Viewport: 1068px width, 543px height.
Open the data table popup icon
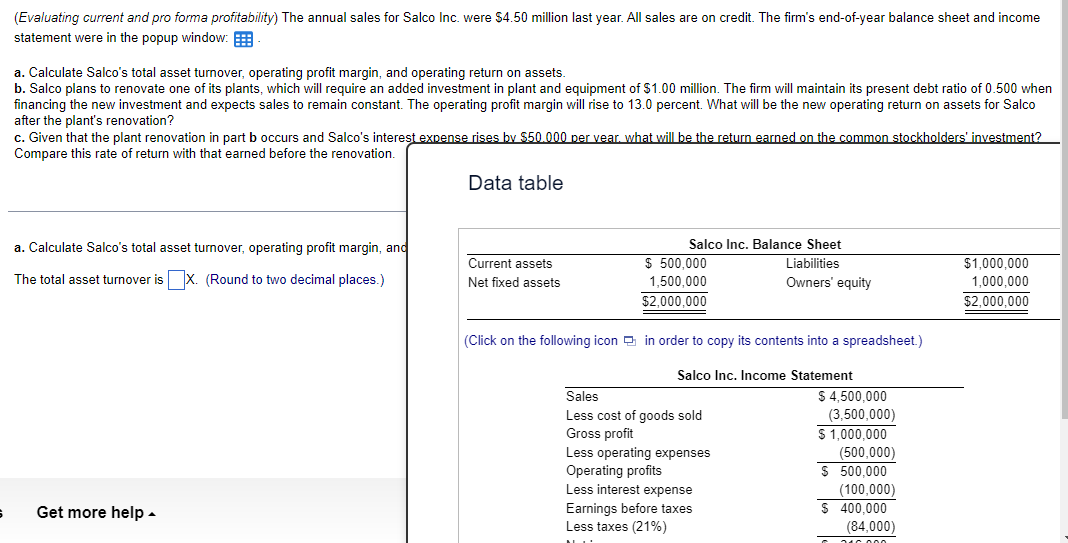(x=243, y=40)
